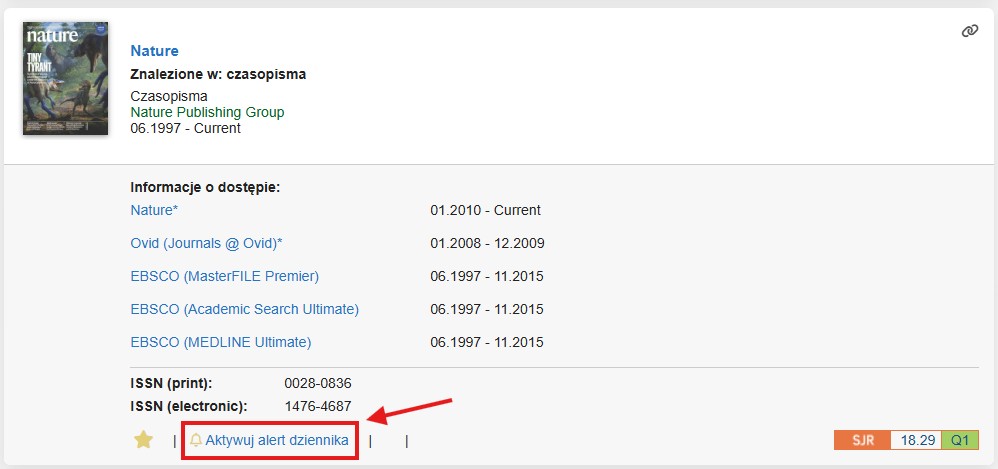The width and height of the screenshot is (998, 469).
Task: Open EBSCO (MasterFILE Premier) link
Action: click(225, 276)
